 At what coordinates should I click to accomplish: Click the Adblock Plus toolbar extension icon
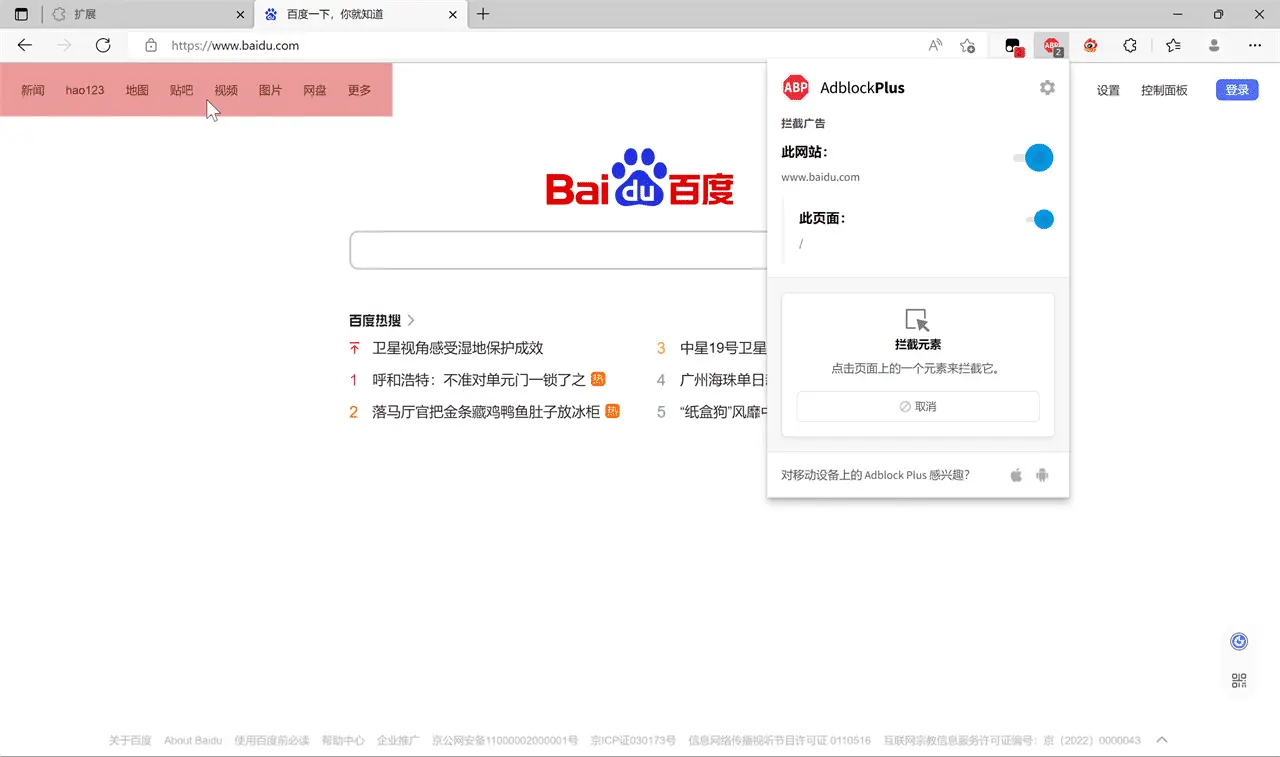coord(1051,45)
